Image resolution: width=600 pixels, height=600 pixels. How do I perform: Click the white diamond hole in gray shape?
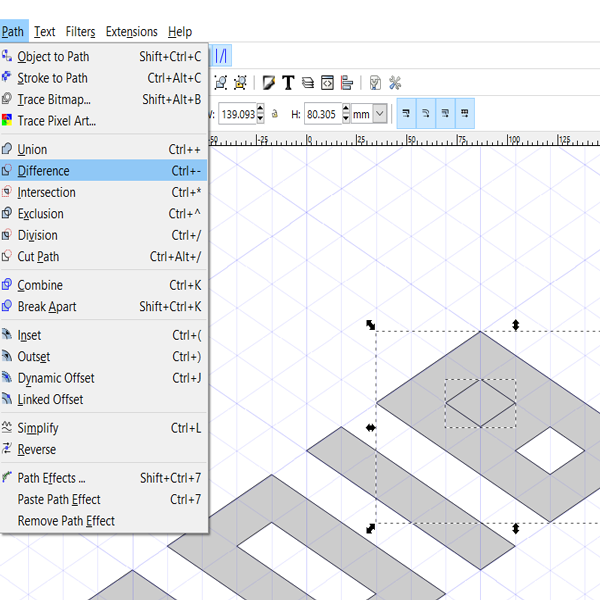(x=550, y=451)
